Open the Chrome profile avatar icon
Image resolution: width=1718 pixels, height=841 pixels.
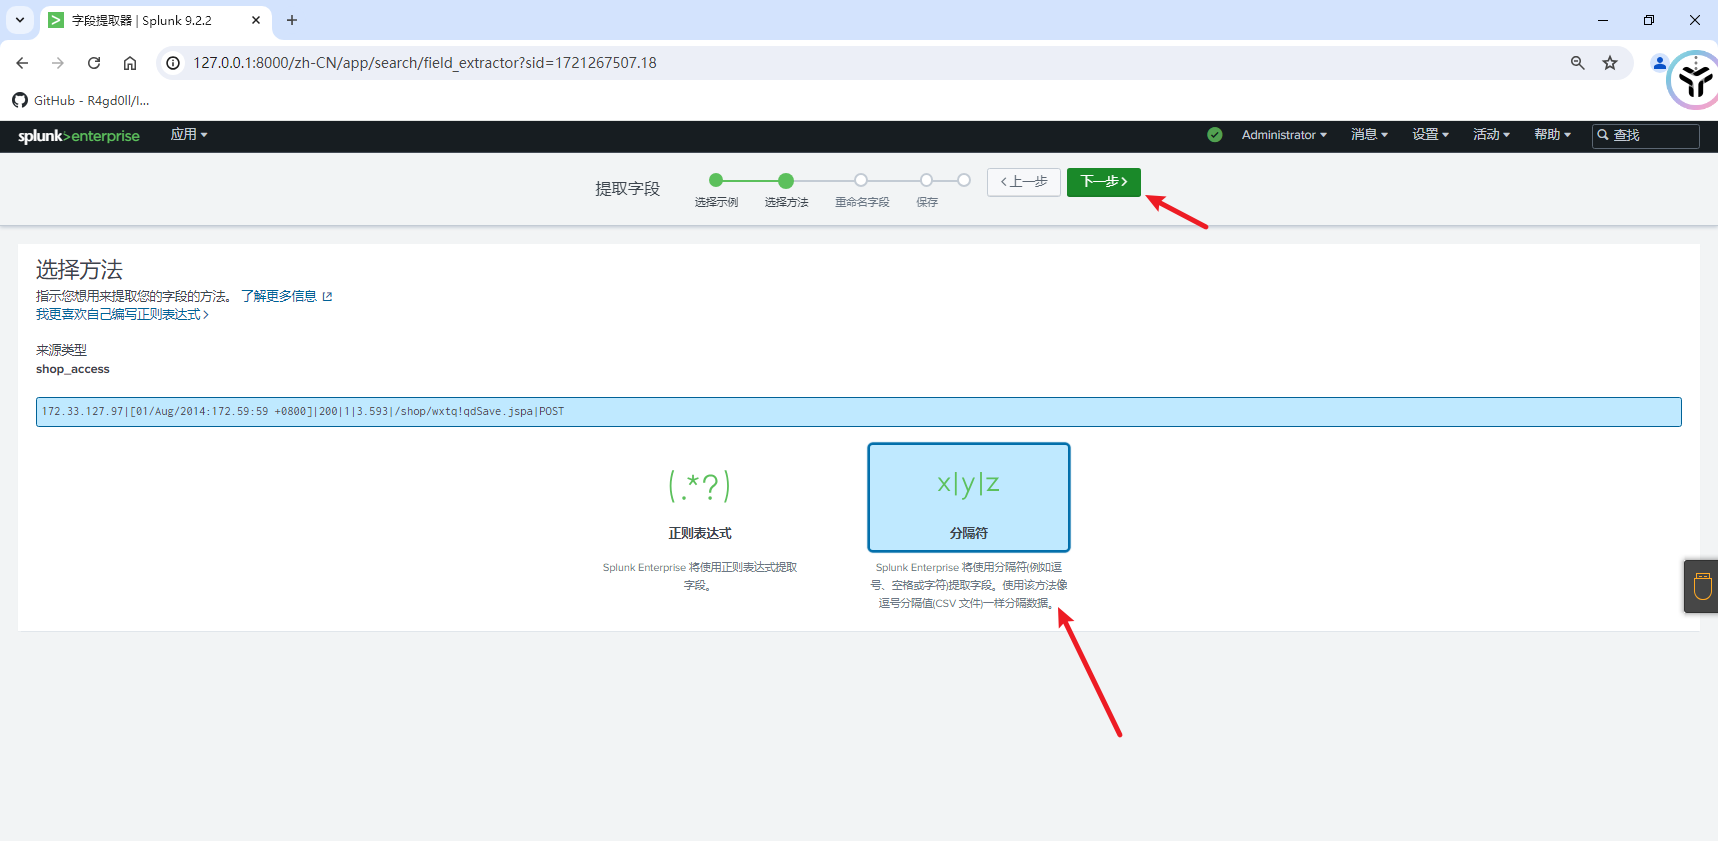1659,63
